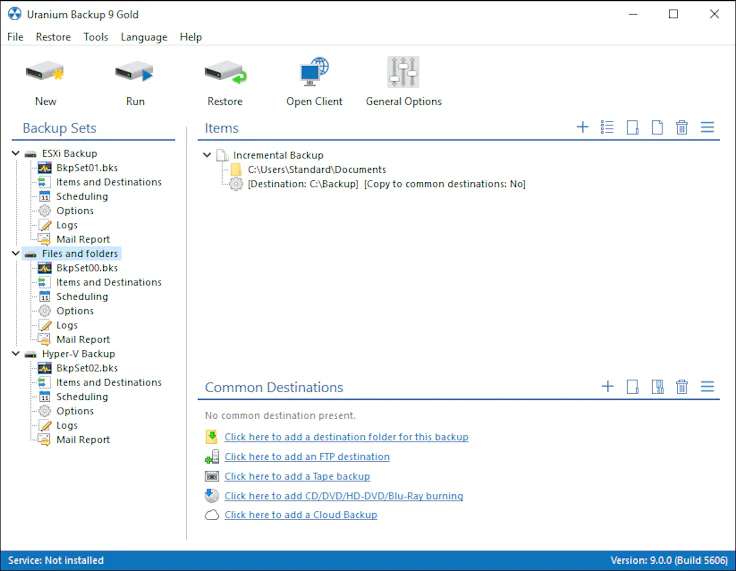Image resolution: width=736 pixels, height=571 pixels.
Task: Click link to add an FTP destination
Action: click(307, 456)
